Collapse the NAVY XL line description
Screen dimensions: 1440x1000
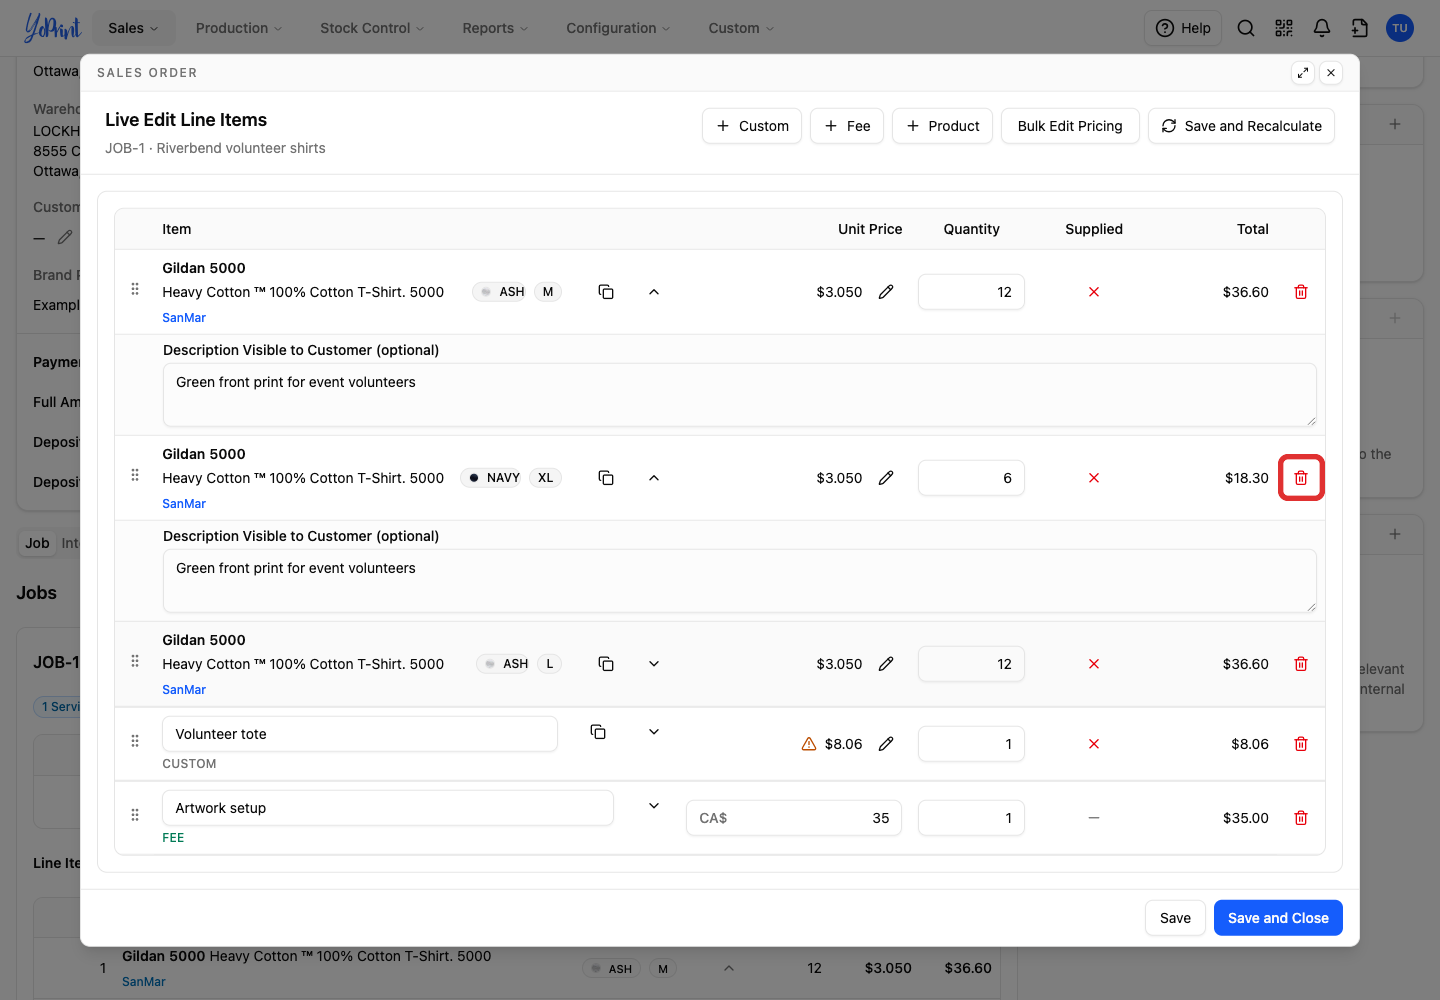coord(654,478)
